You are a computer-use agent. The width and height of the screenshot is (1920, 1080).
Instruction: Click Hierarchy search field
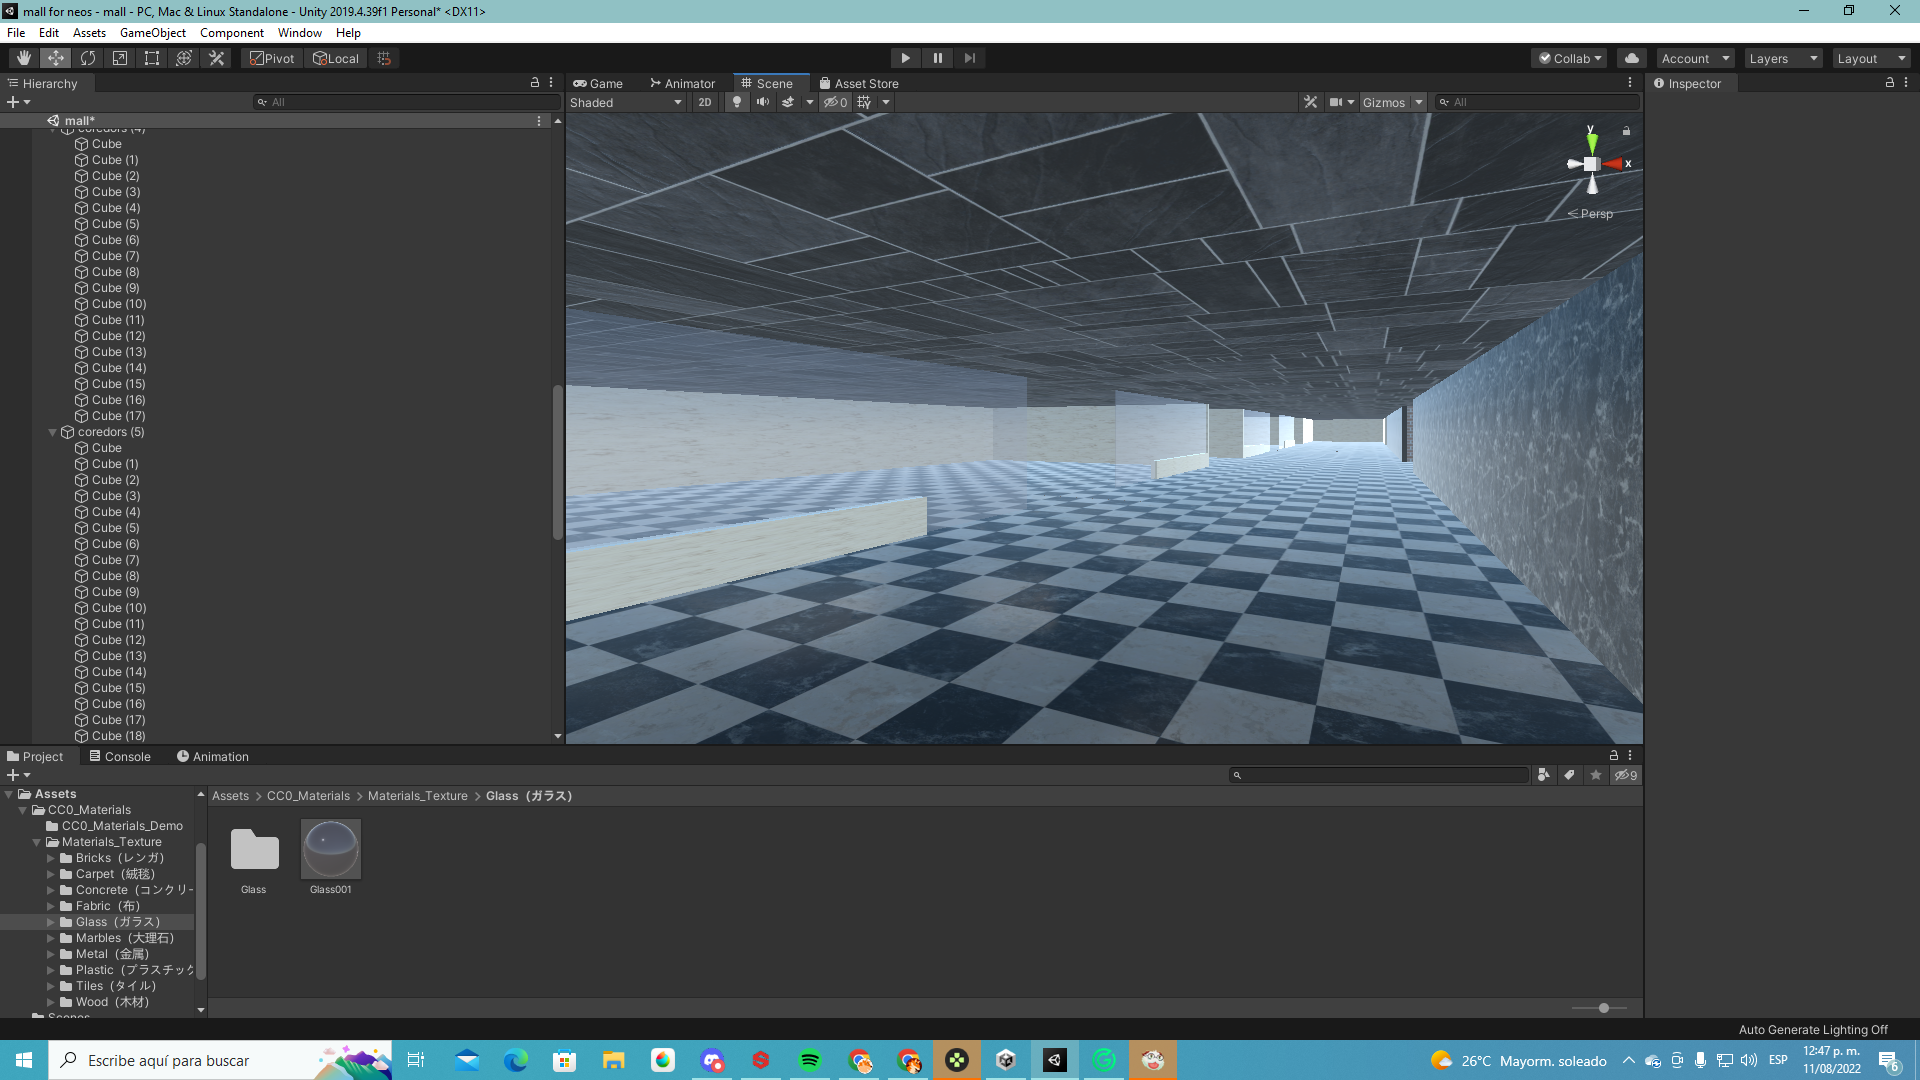tap(405, 102)
